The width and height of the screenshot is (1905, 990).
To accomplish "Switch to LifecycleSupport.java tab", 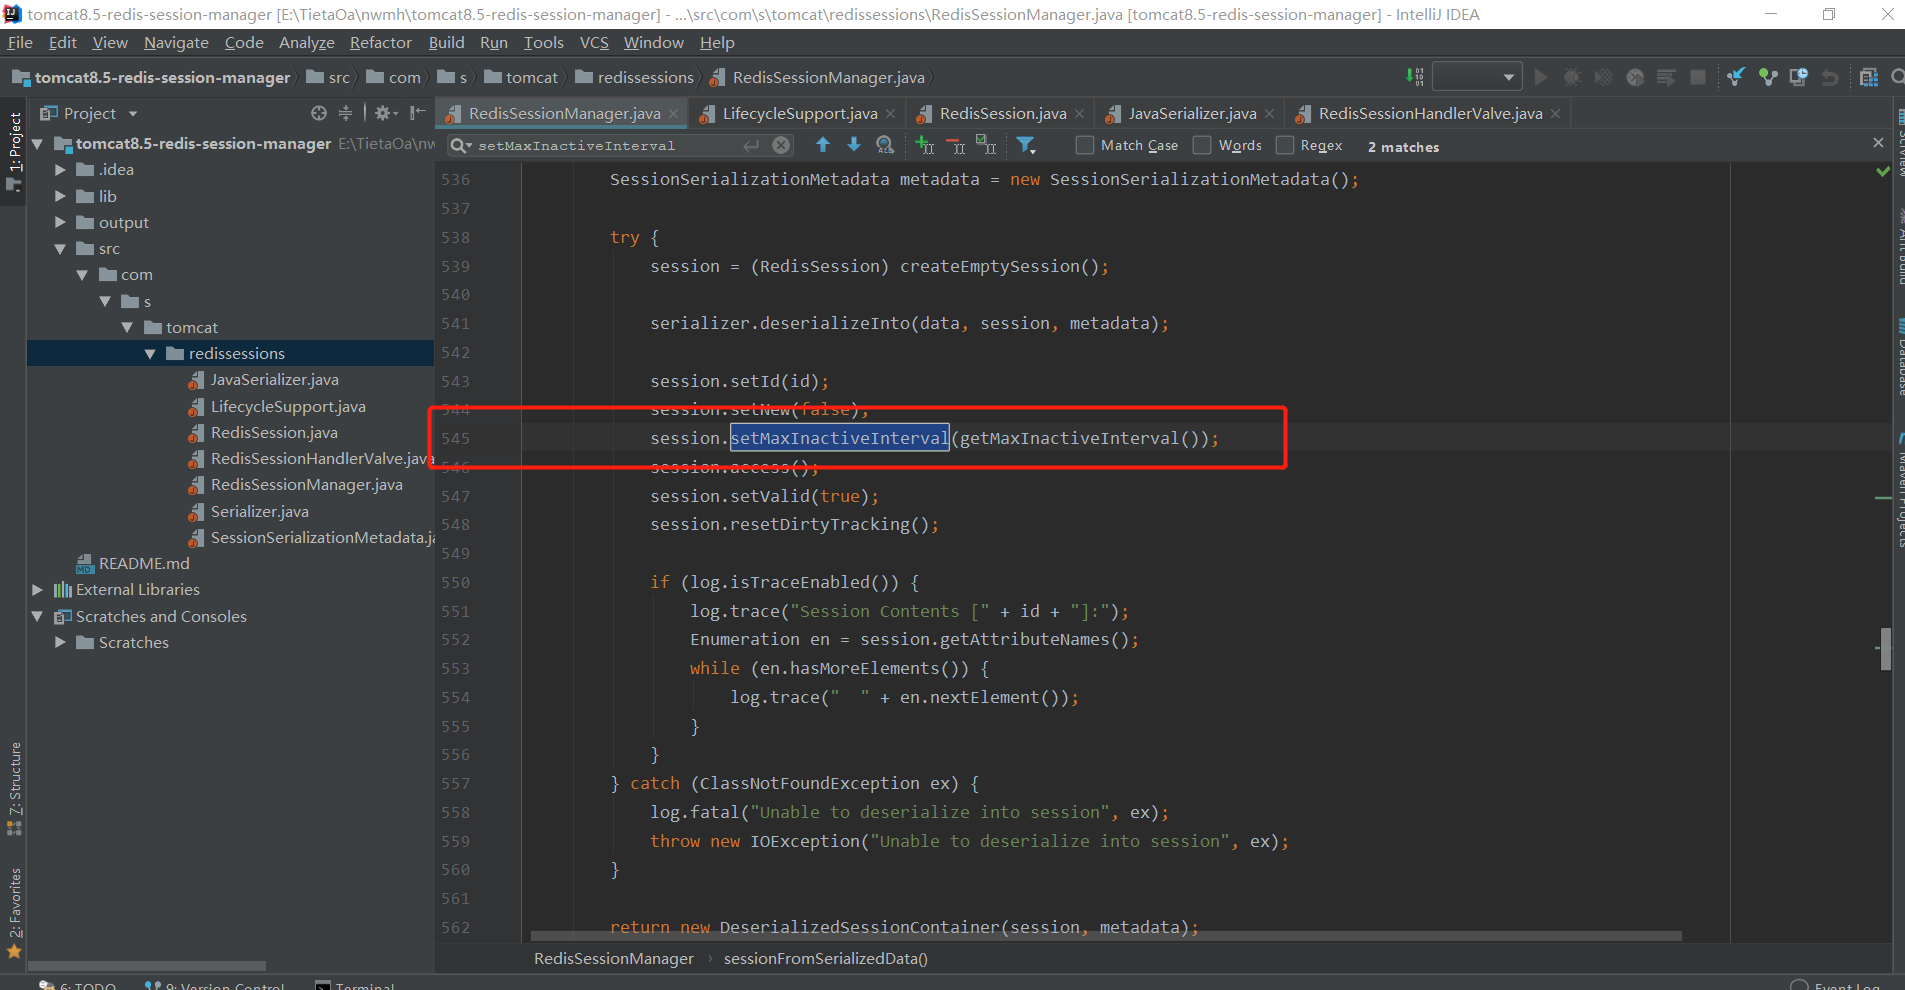I will click(800, 114).
